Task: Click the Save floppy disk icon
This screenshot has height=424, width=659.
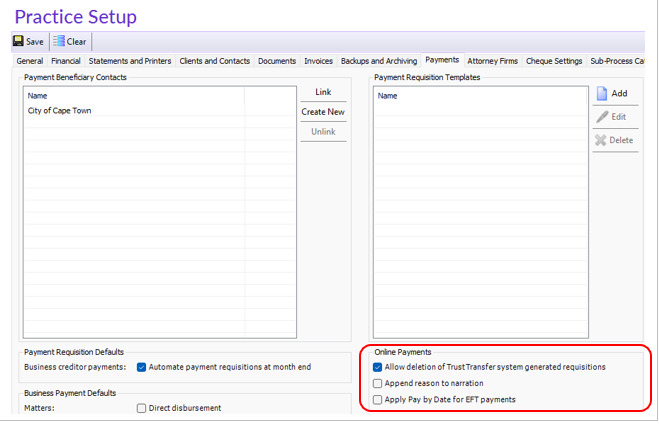Action: 18,41
